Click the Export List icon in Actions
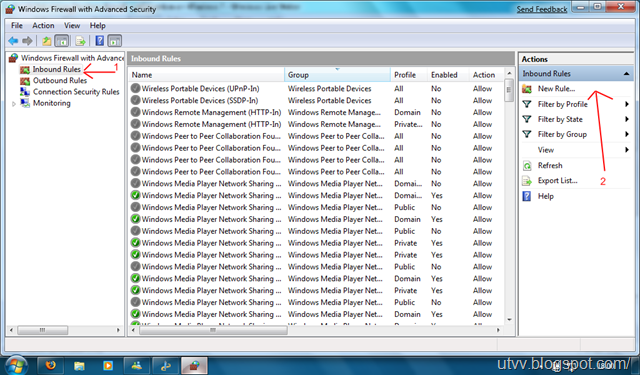Screen dimensions: 640x375 pyautogui.click(x=527, y=181)
